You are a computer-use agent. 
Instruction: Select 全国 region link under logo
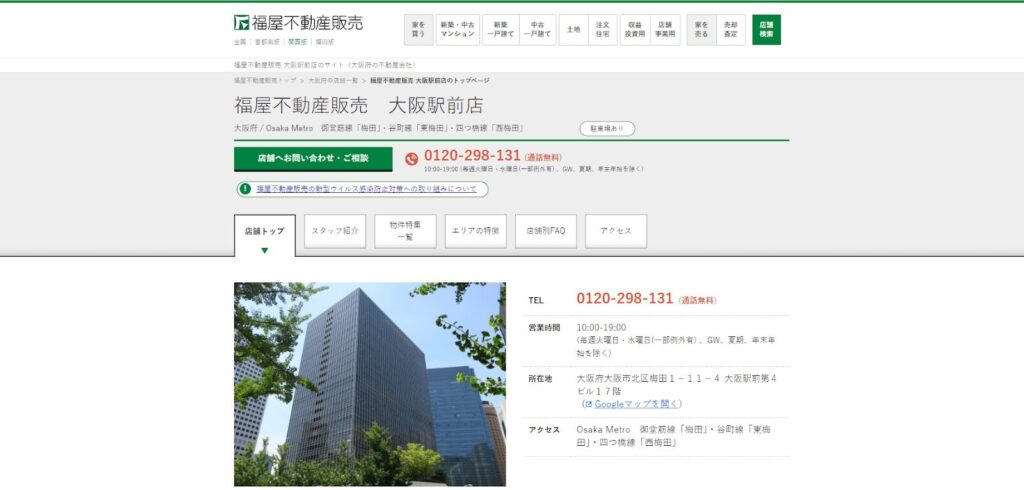coord(240,42)
